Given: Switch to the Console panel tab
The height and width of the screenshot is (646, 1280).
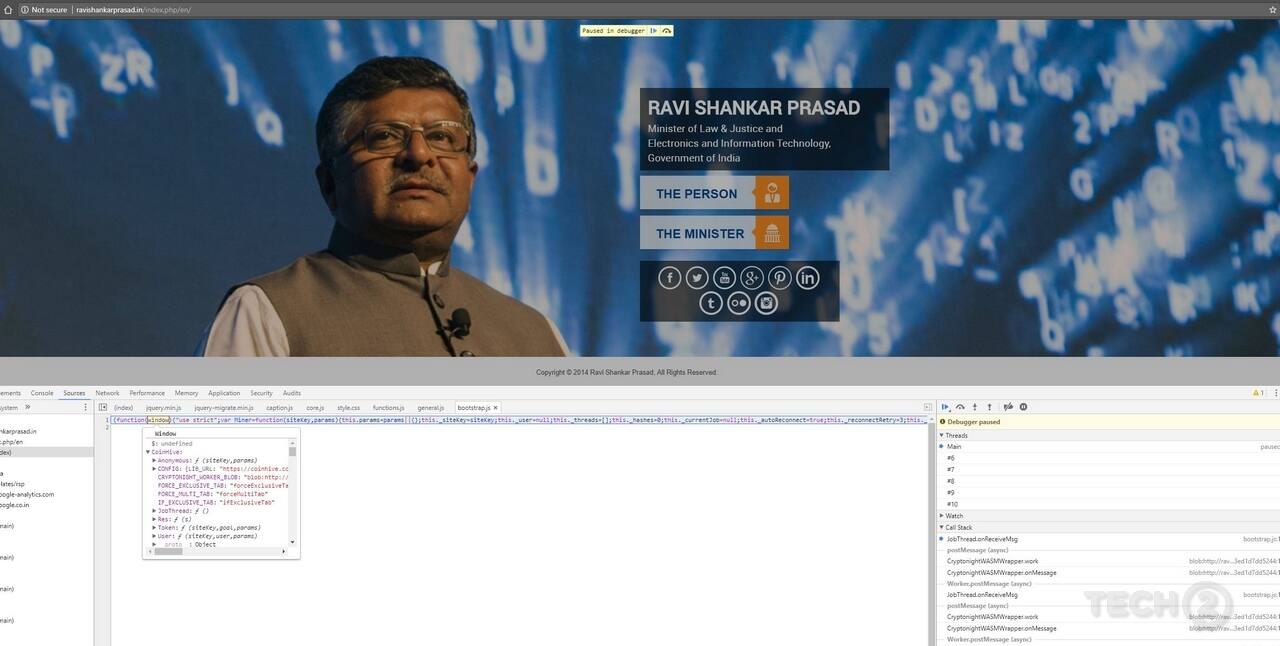Looking at the screenshot, I should pos(42,393).
